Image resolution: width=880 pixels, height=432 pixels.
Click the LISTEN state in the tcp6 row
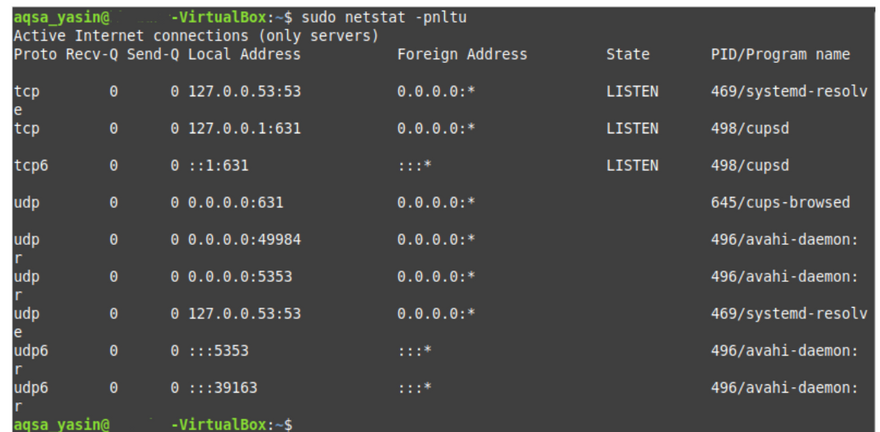(632, 165)
